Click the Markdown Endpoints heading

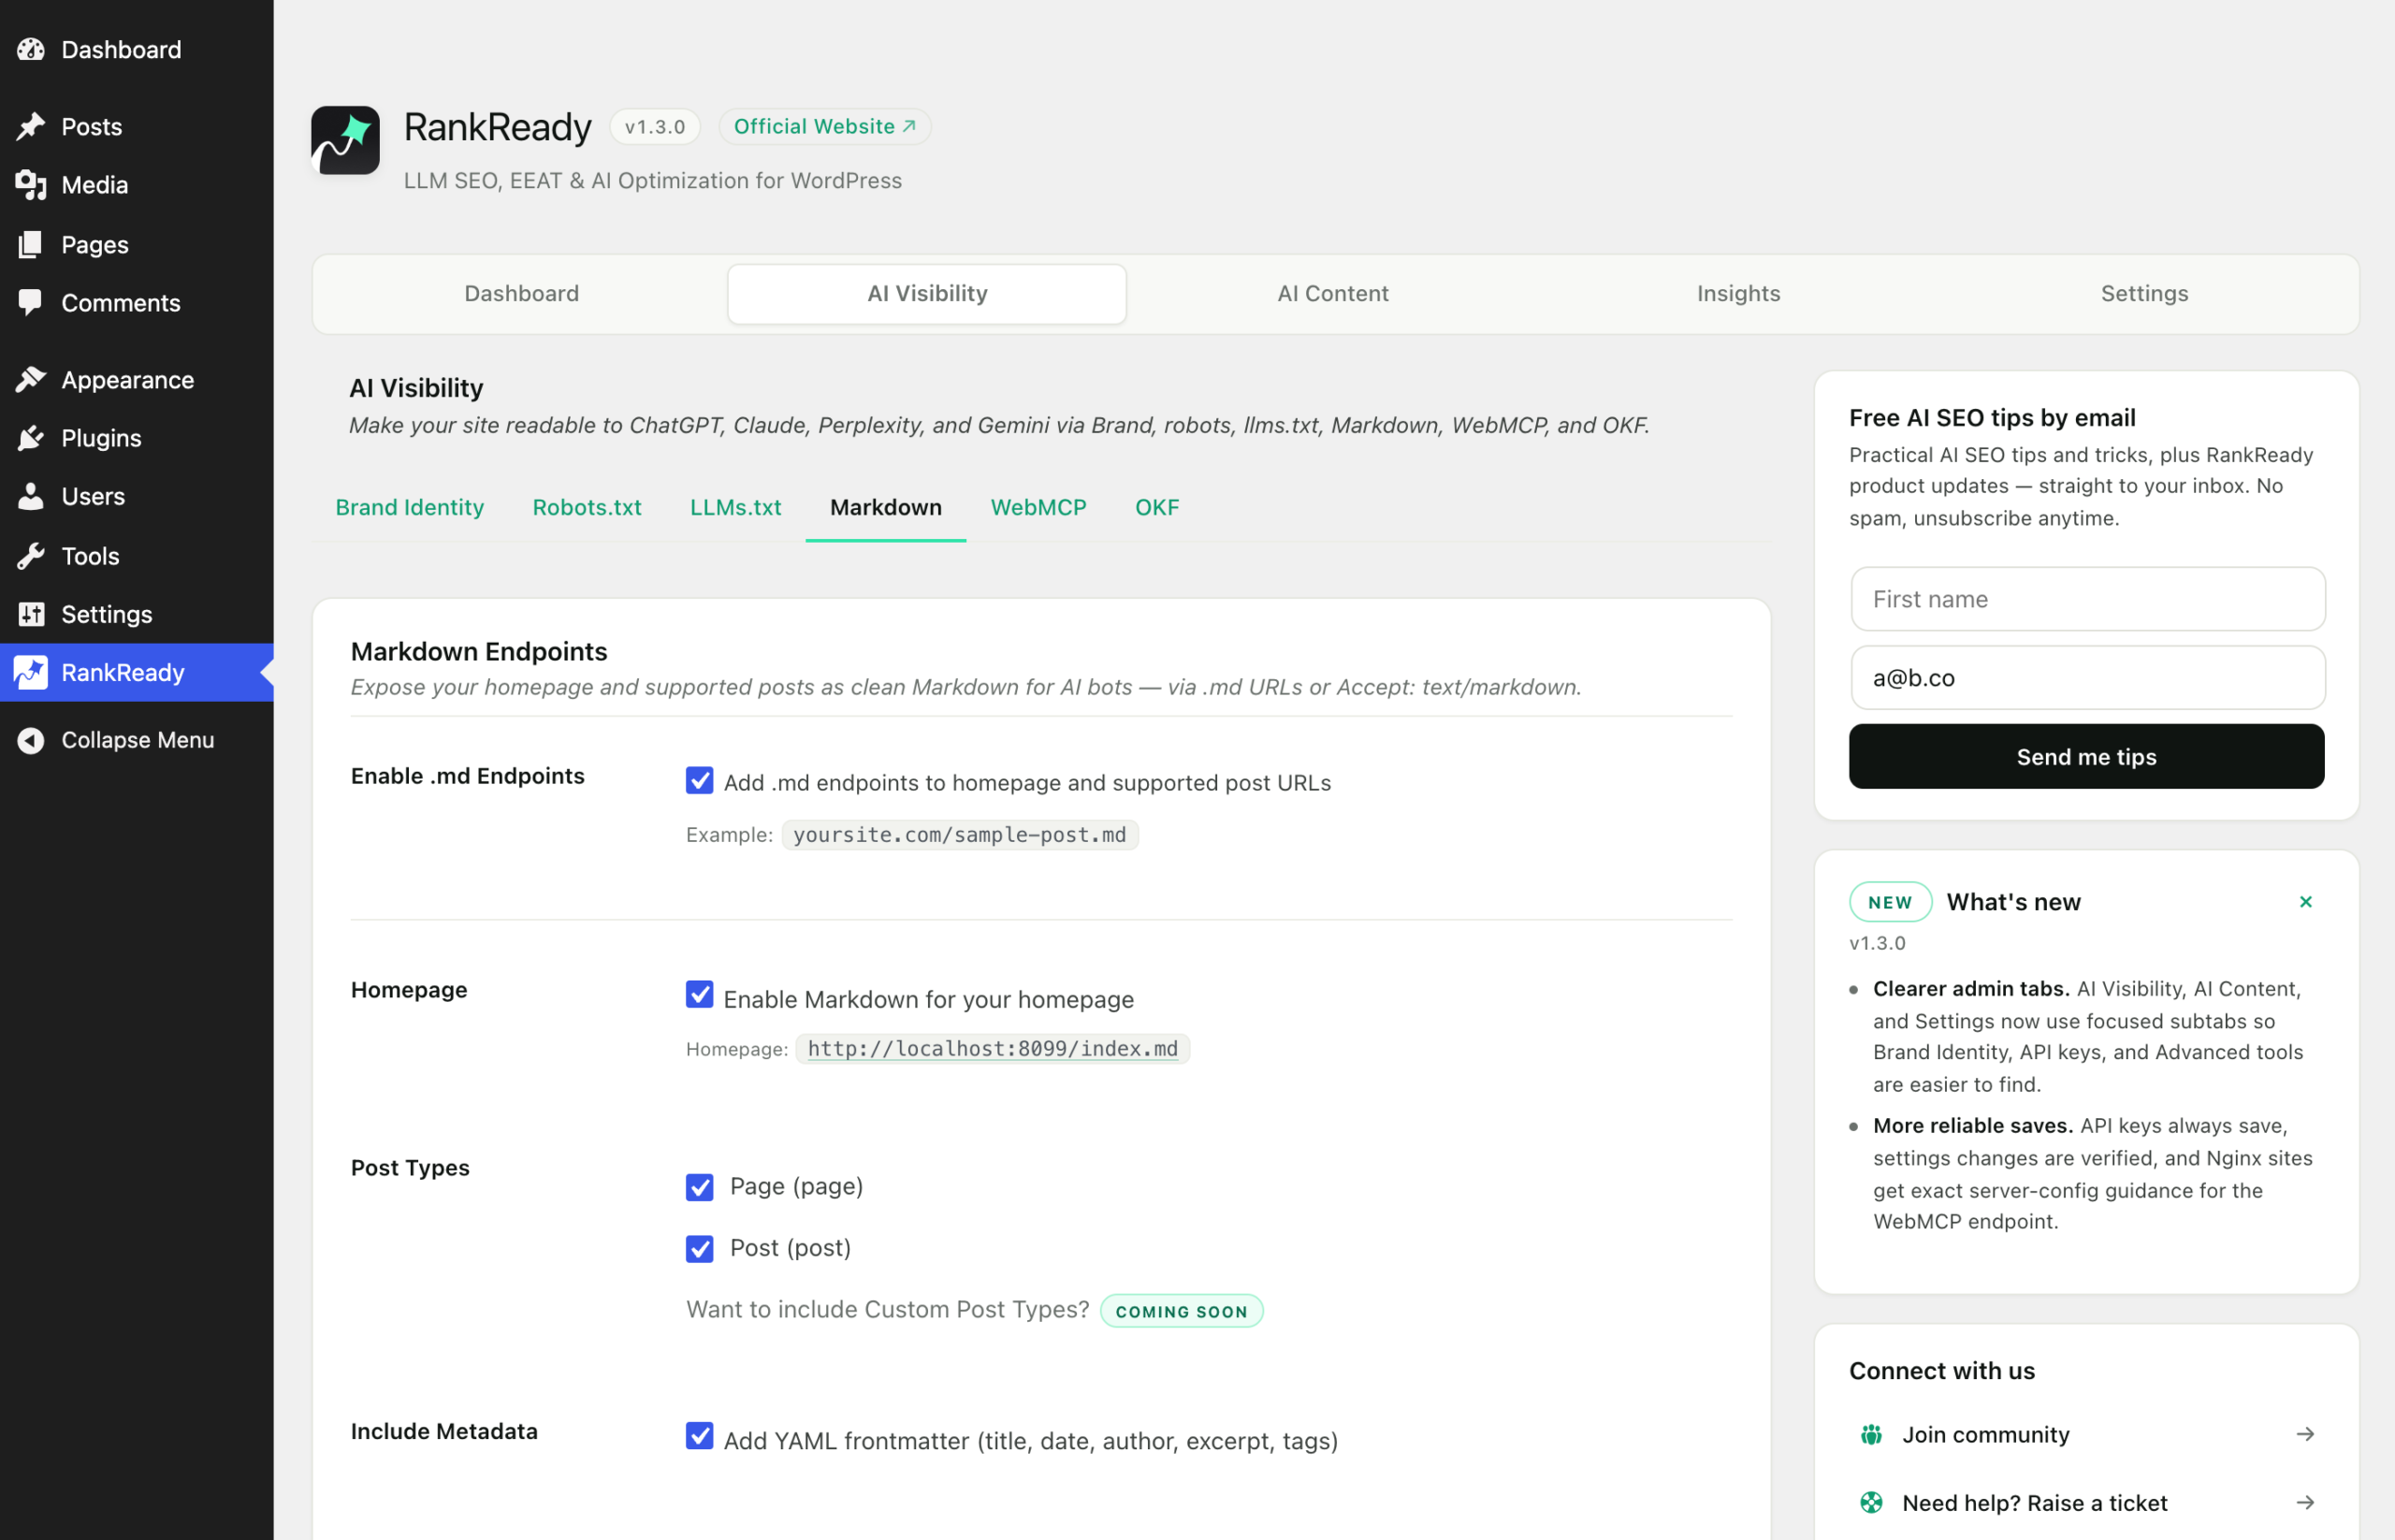[479, 652]
